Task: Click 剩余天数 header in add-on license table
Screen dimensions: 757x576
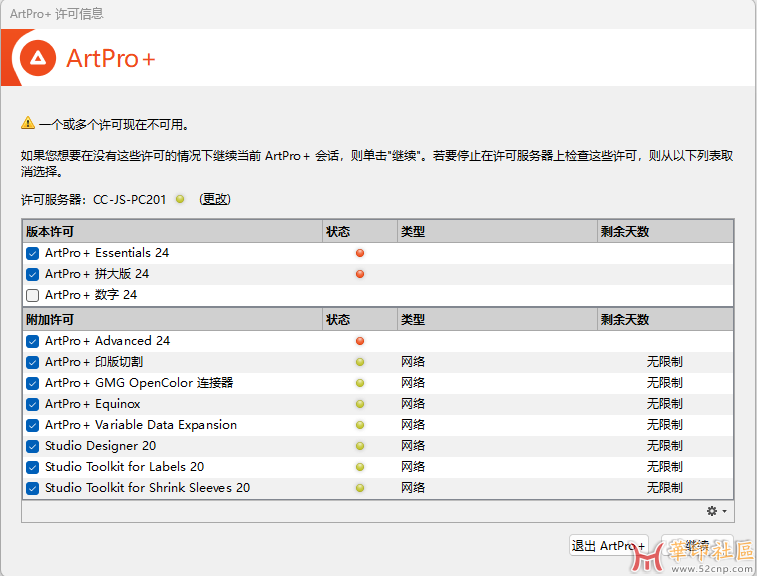Action: 665,320
